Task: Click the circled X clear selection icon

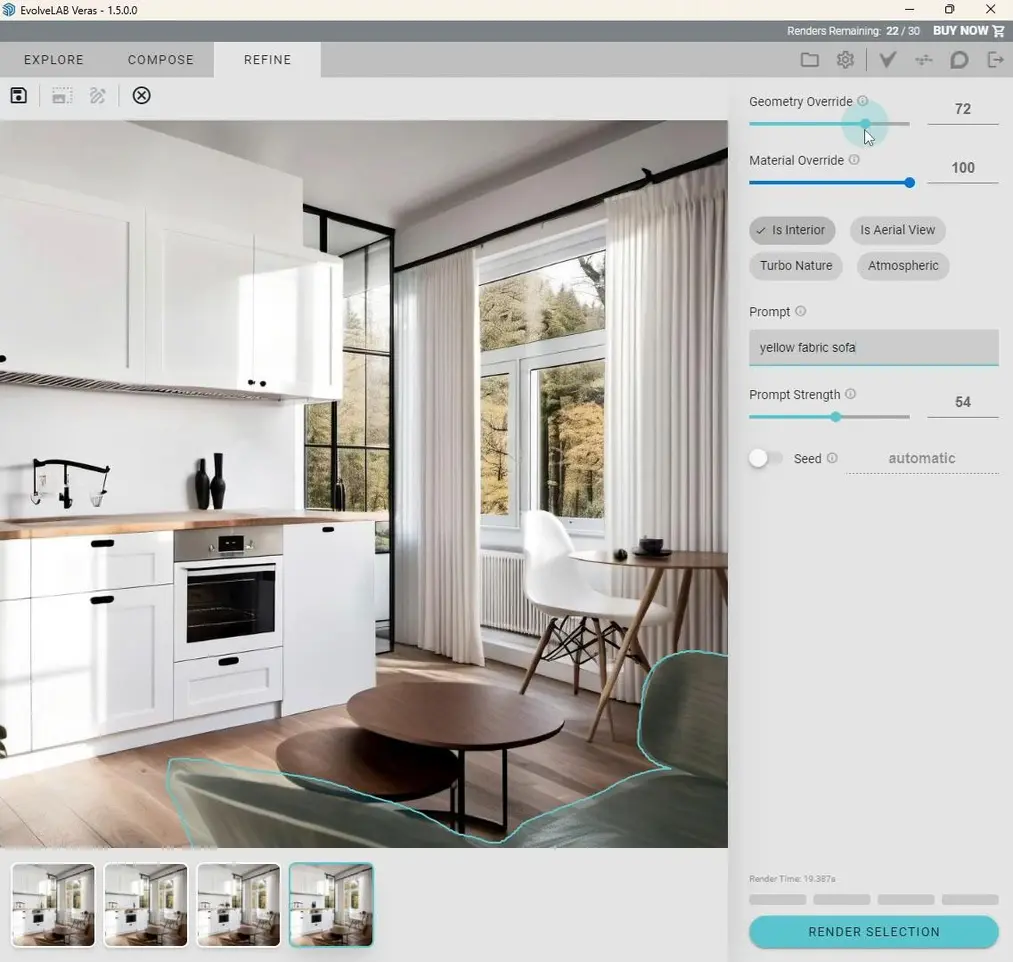Action: [x=142, y=96]
